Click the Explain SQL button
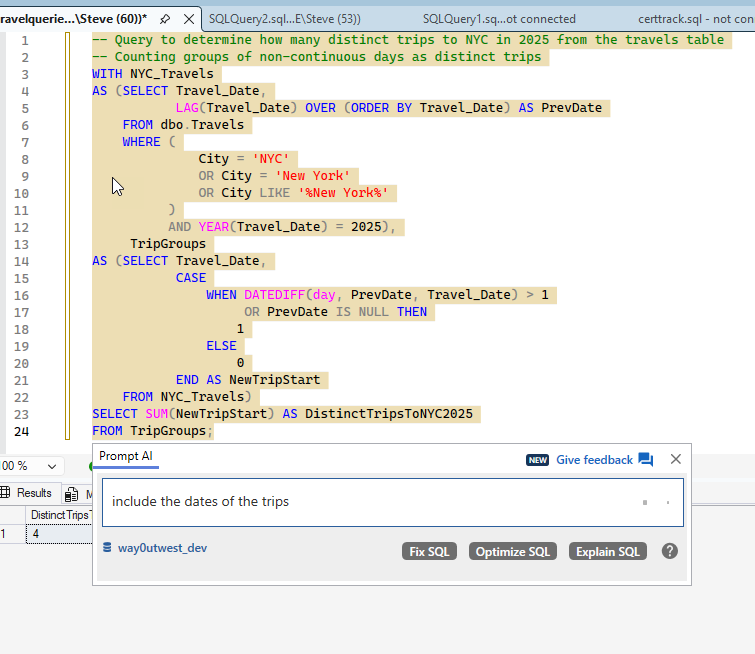Image resolution: width=755 pixels, height=654 pixels. [607, 551]
